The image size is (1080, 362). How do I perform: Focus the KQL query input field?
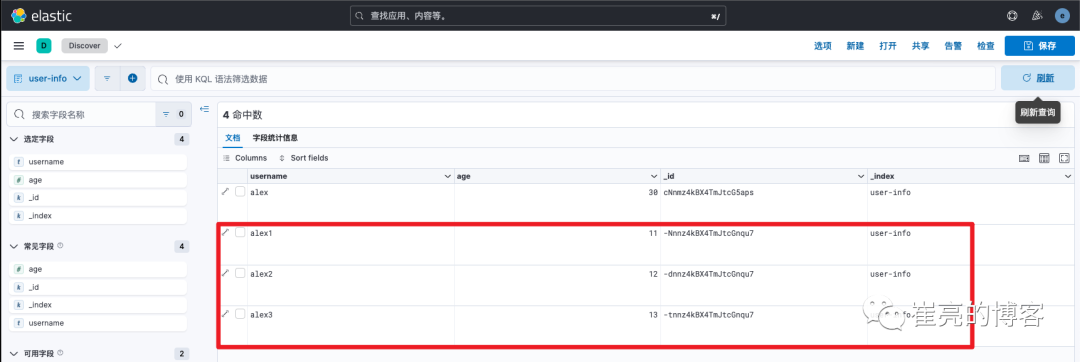[573, 78]
